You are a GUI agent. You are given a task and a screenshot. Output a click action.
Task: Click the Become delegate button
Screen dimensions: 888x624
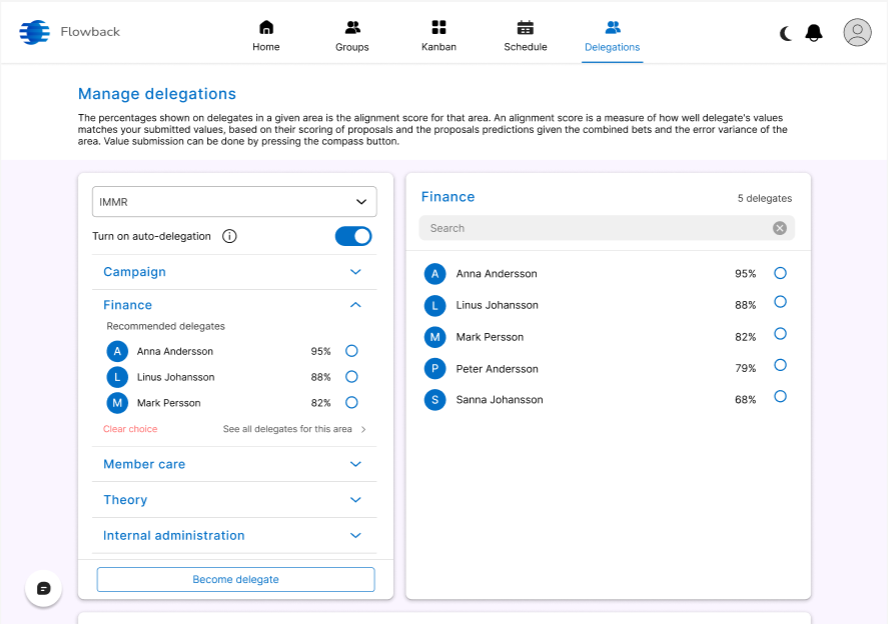click(235, 579)
